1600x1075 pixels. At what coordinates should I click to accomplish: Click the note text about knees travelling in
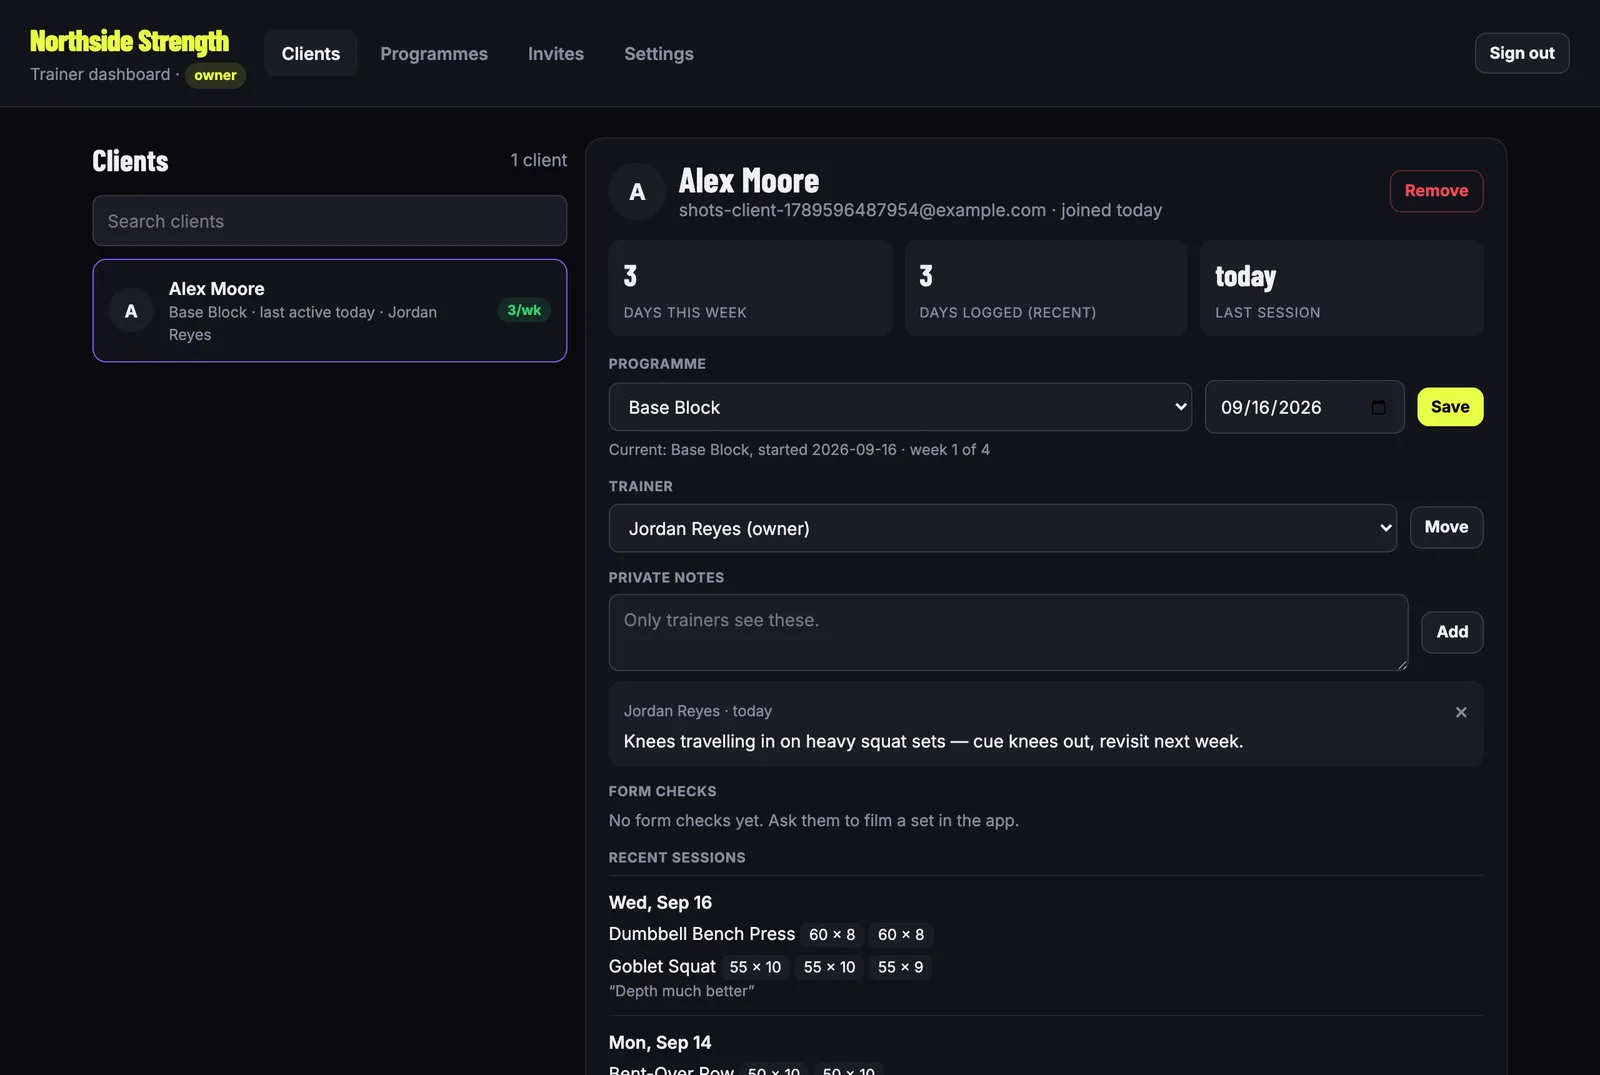(x=933, y=741)
